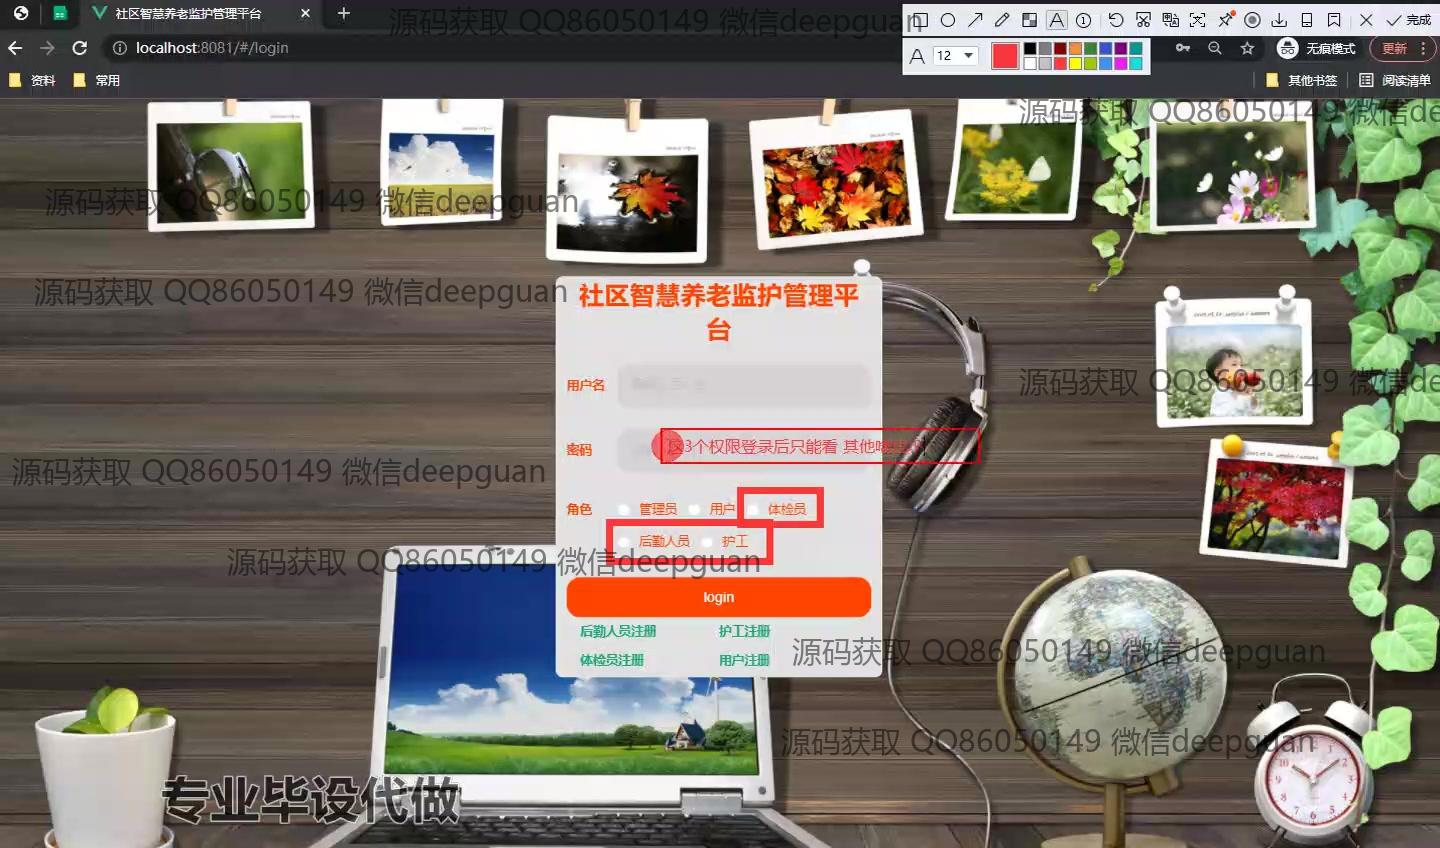Click the OCR text recognition icon

pyautogui.click(x=1197, y=20)
